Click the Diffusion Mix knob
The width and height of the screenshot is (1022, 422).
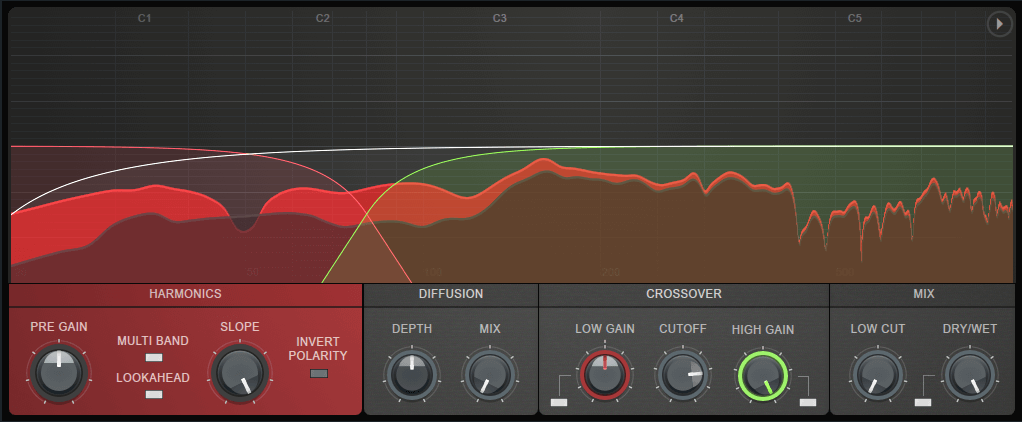(x=488, y=375)
